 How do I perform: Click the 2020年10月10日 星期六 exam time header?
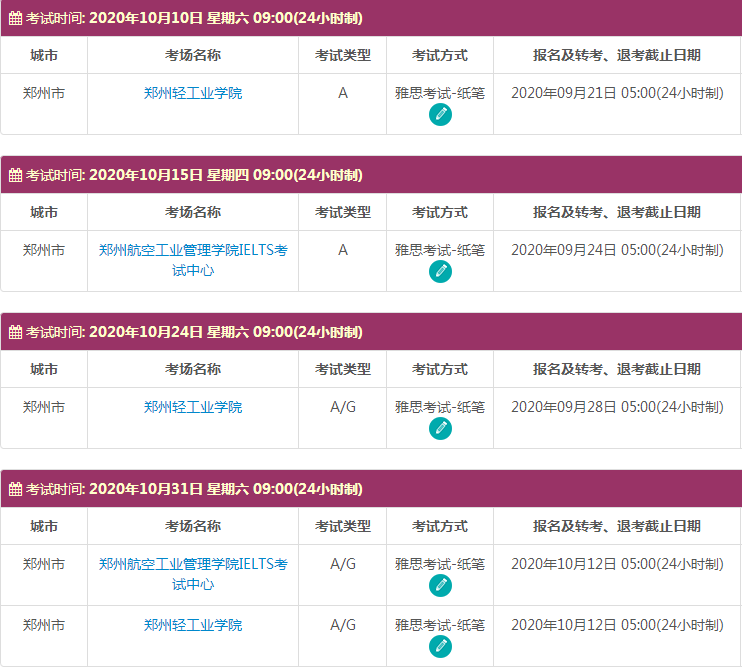point(225,18)
